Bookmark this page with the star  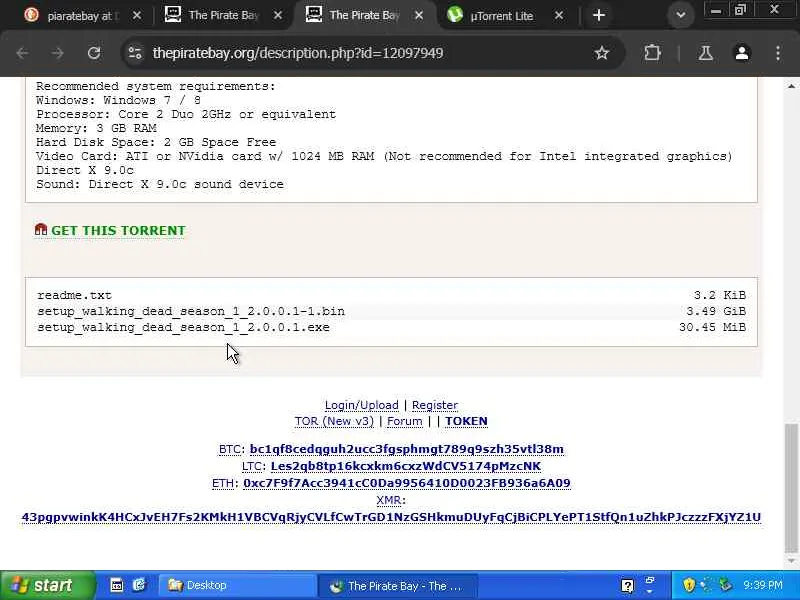point(602,53)
